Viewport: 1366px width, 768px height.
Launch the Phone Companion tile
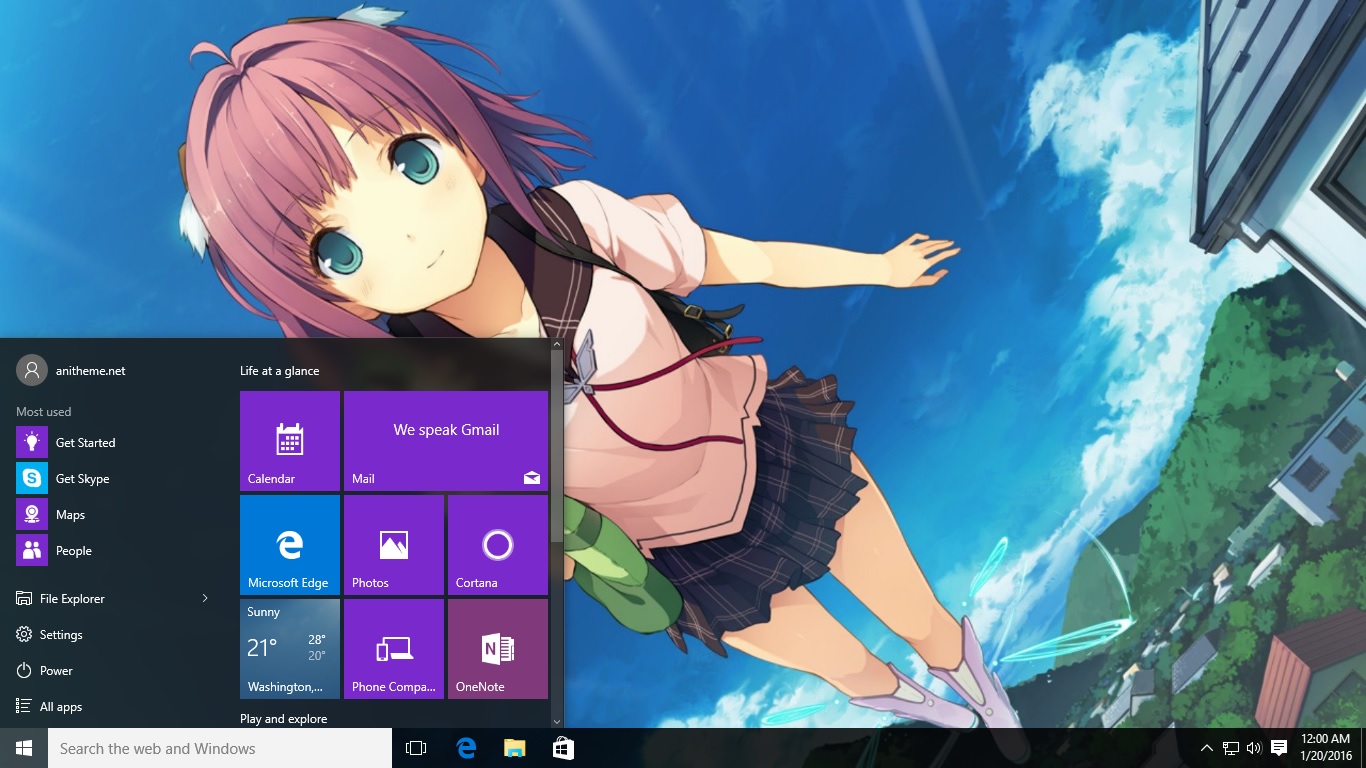pyautogui.click(x=394, y=649)
